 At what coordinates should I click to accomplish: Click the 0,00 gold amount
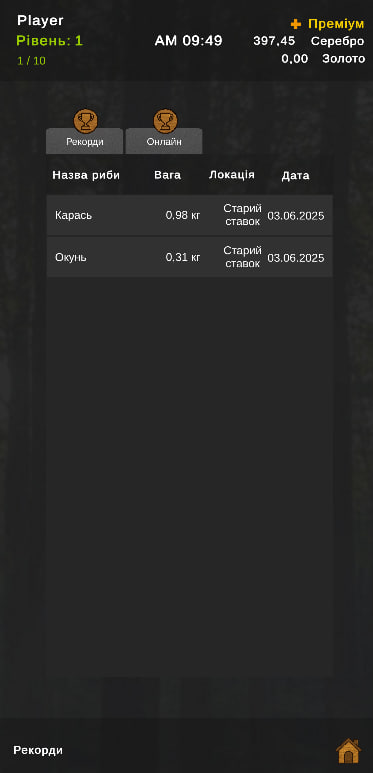[x=295, y=59]
